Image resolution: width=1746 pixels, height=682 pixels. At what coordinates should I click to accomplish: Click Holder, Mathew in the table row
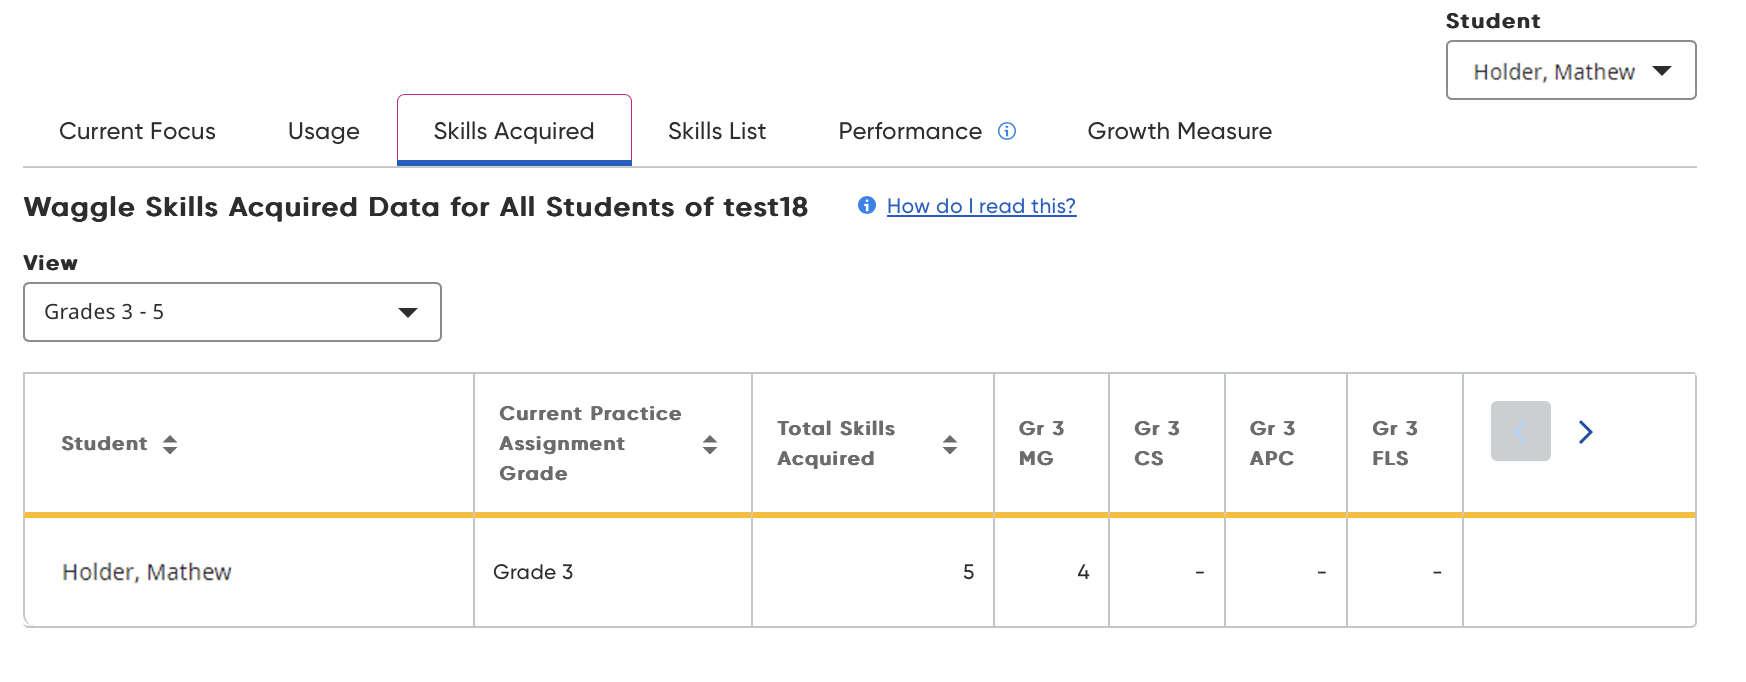(147, 572)
